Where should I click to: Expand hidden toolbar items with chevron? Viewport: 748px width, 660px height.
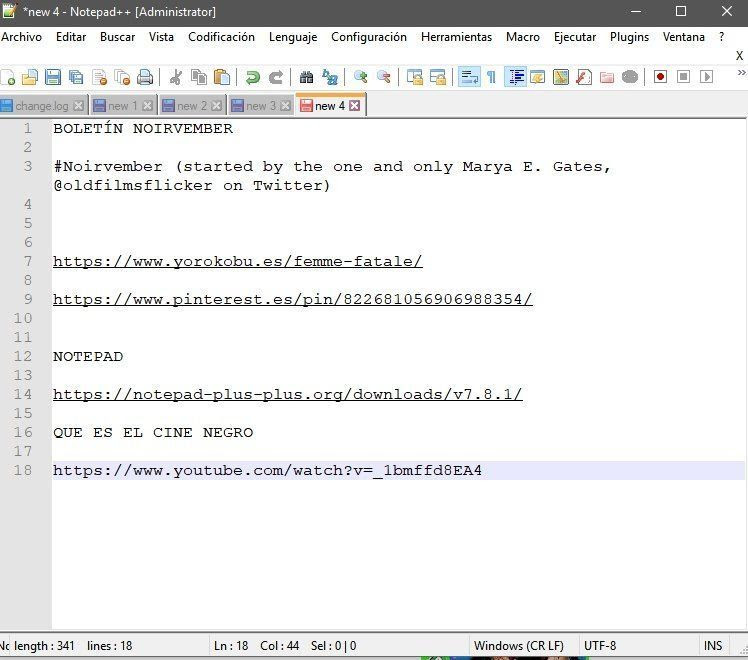(x=741, y=73)
